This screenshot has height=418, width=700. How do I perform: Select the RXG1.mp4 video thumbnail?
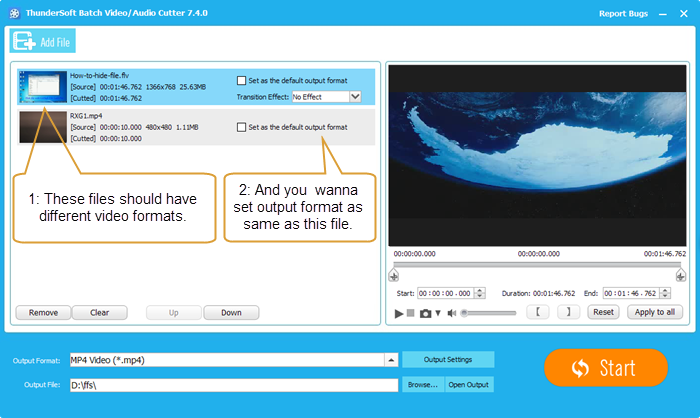point(42,127)
